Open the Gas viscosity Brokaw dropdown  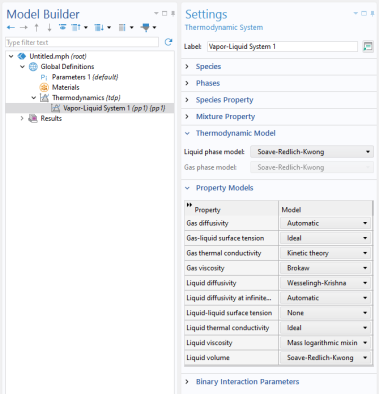tap(325, 268)
